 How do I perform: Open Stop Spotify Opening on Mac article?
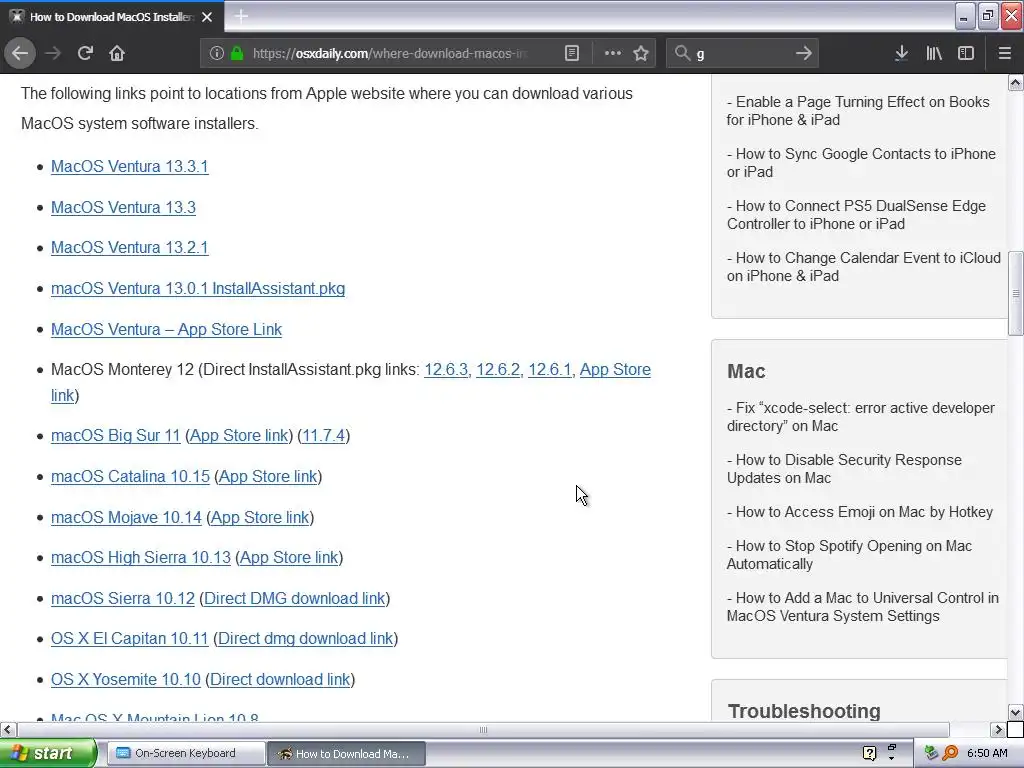click(850, 555)
